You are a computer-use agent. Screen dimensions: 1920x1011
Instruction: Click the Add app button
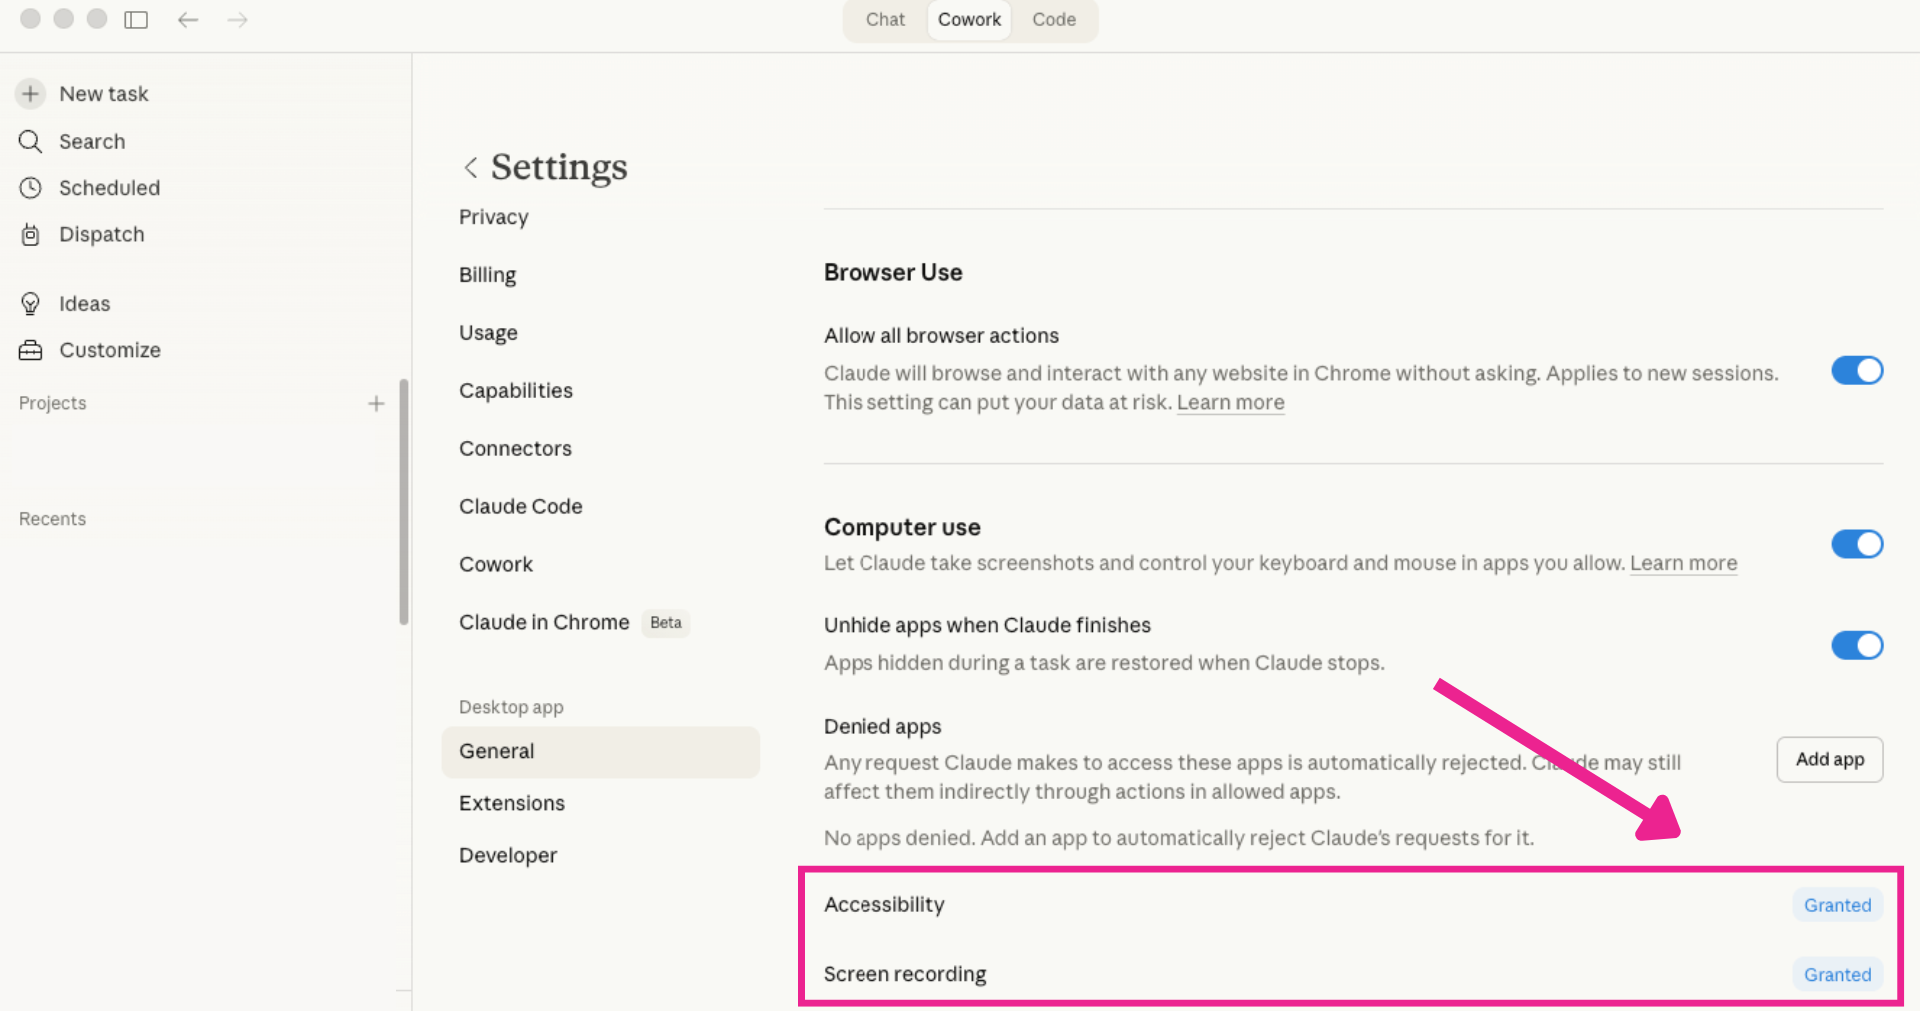coord(1829,760)
